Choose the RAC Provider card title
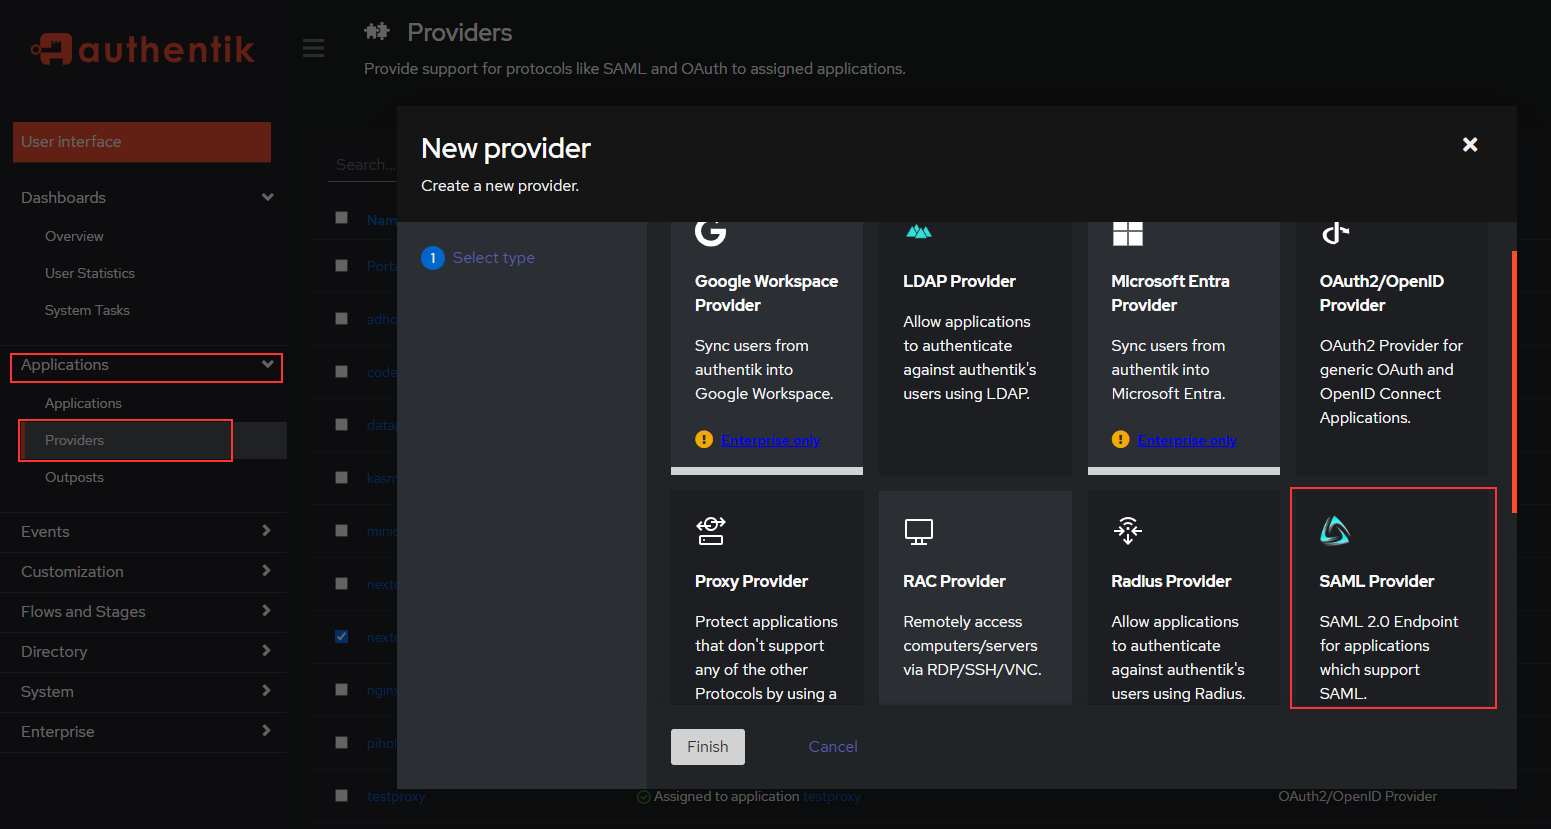 point(954,582)
